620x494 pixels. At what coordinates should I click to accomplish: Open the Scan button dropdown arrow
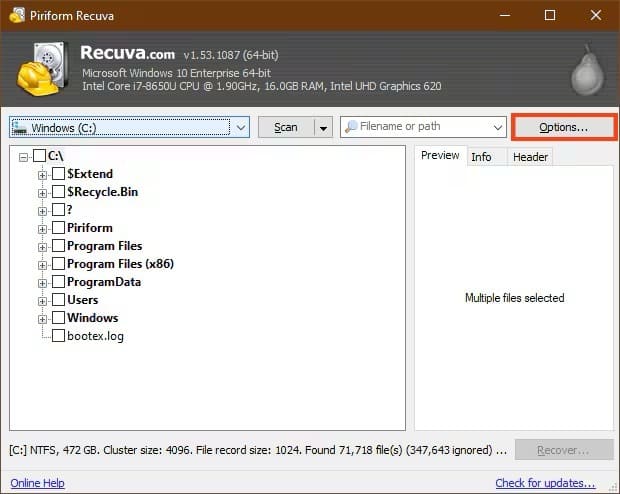[x=323, y=127]
